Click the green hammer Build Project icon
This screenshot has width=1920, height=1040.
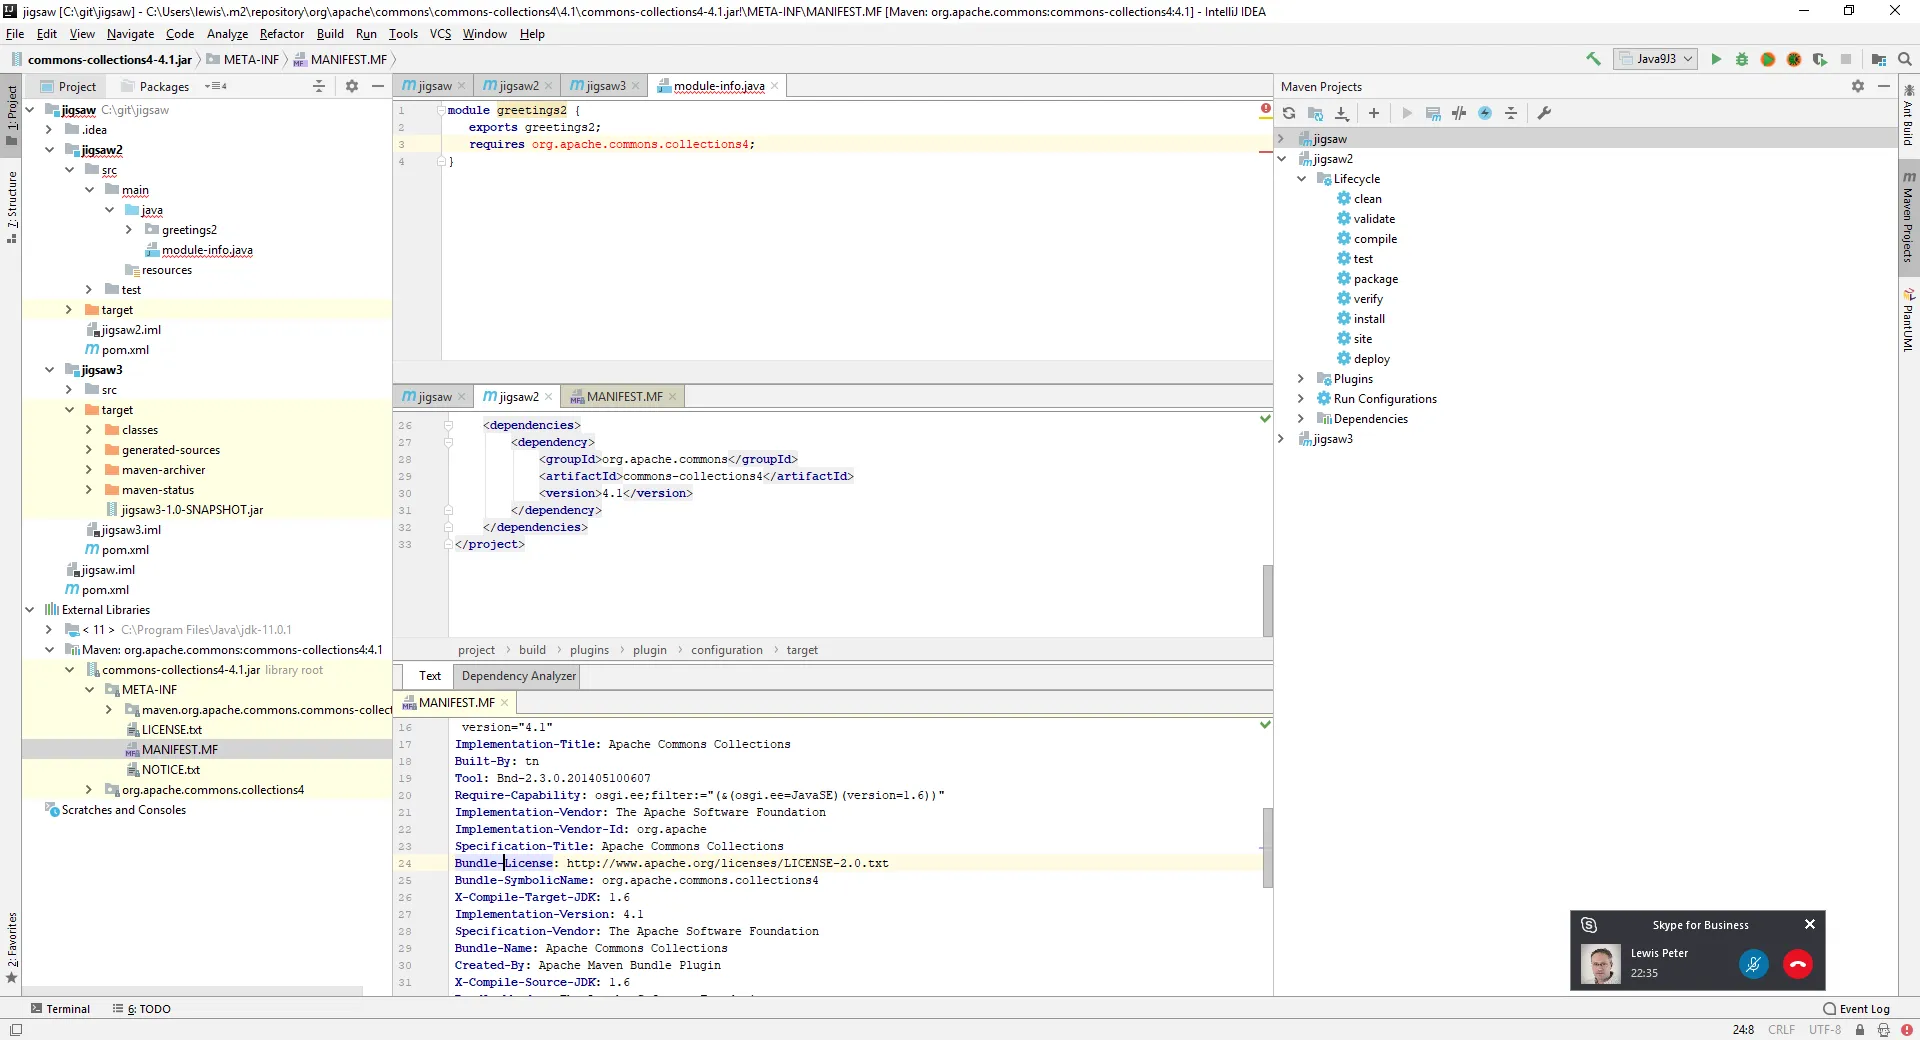(1593, 59)
